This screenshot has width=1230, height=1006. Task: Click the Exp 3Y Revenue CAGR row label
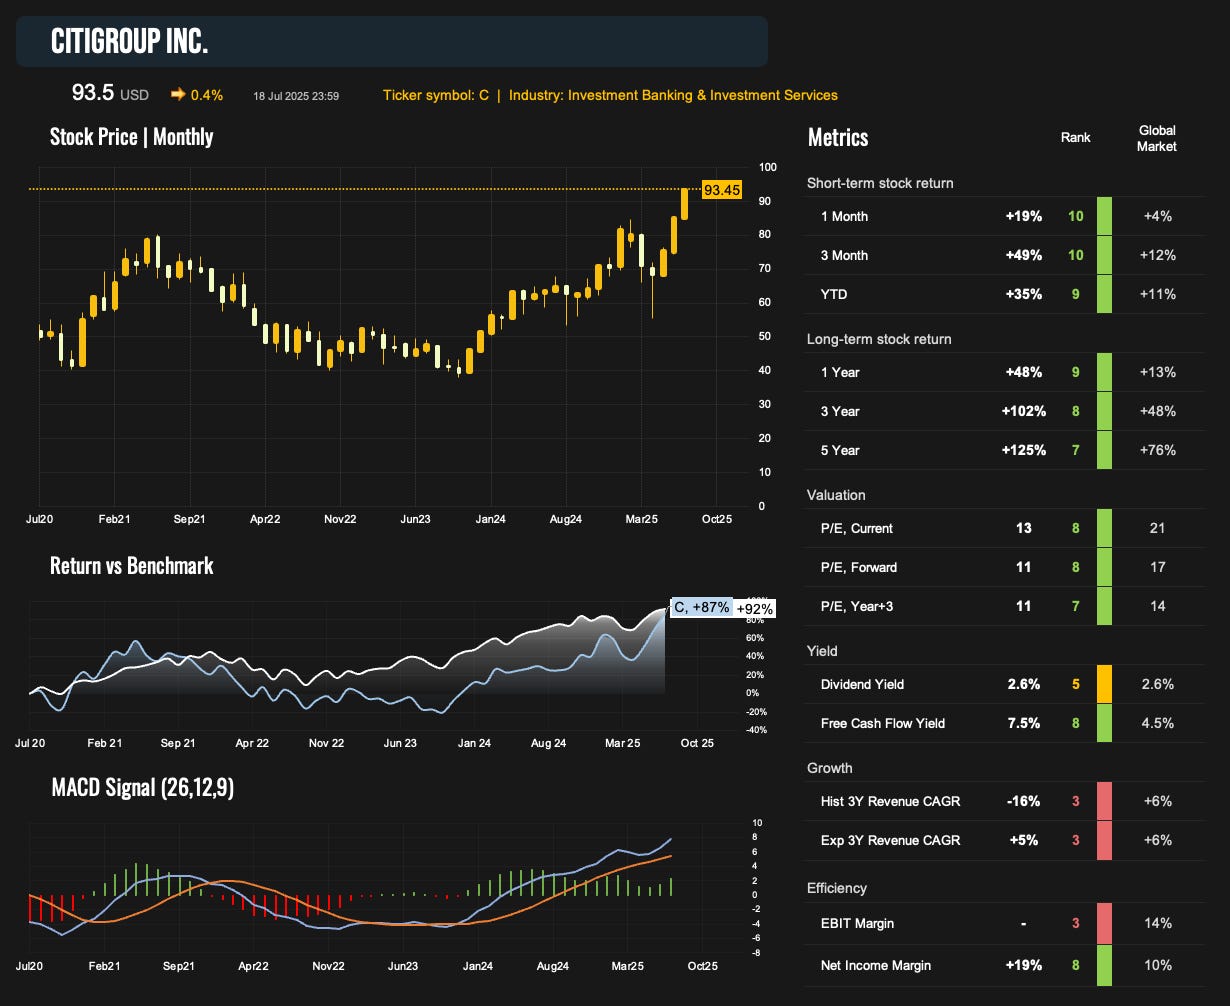point(890,840)
